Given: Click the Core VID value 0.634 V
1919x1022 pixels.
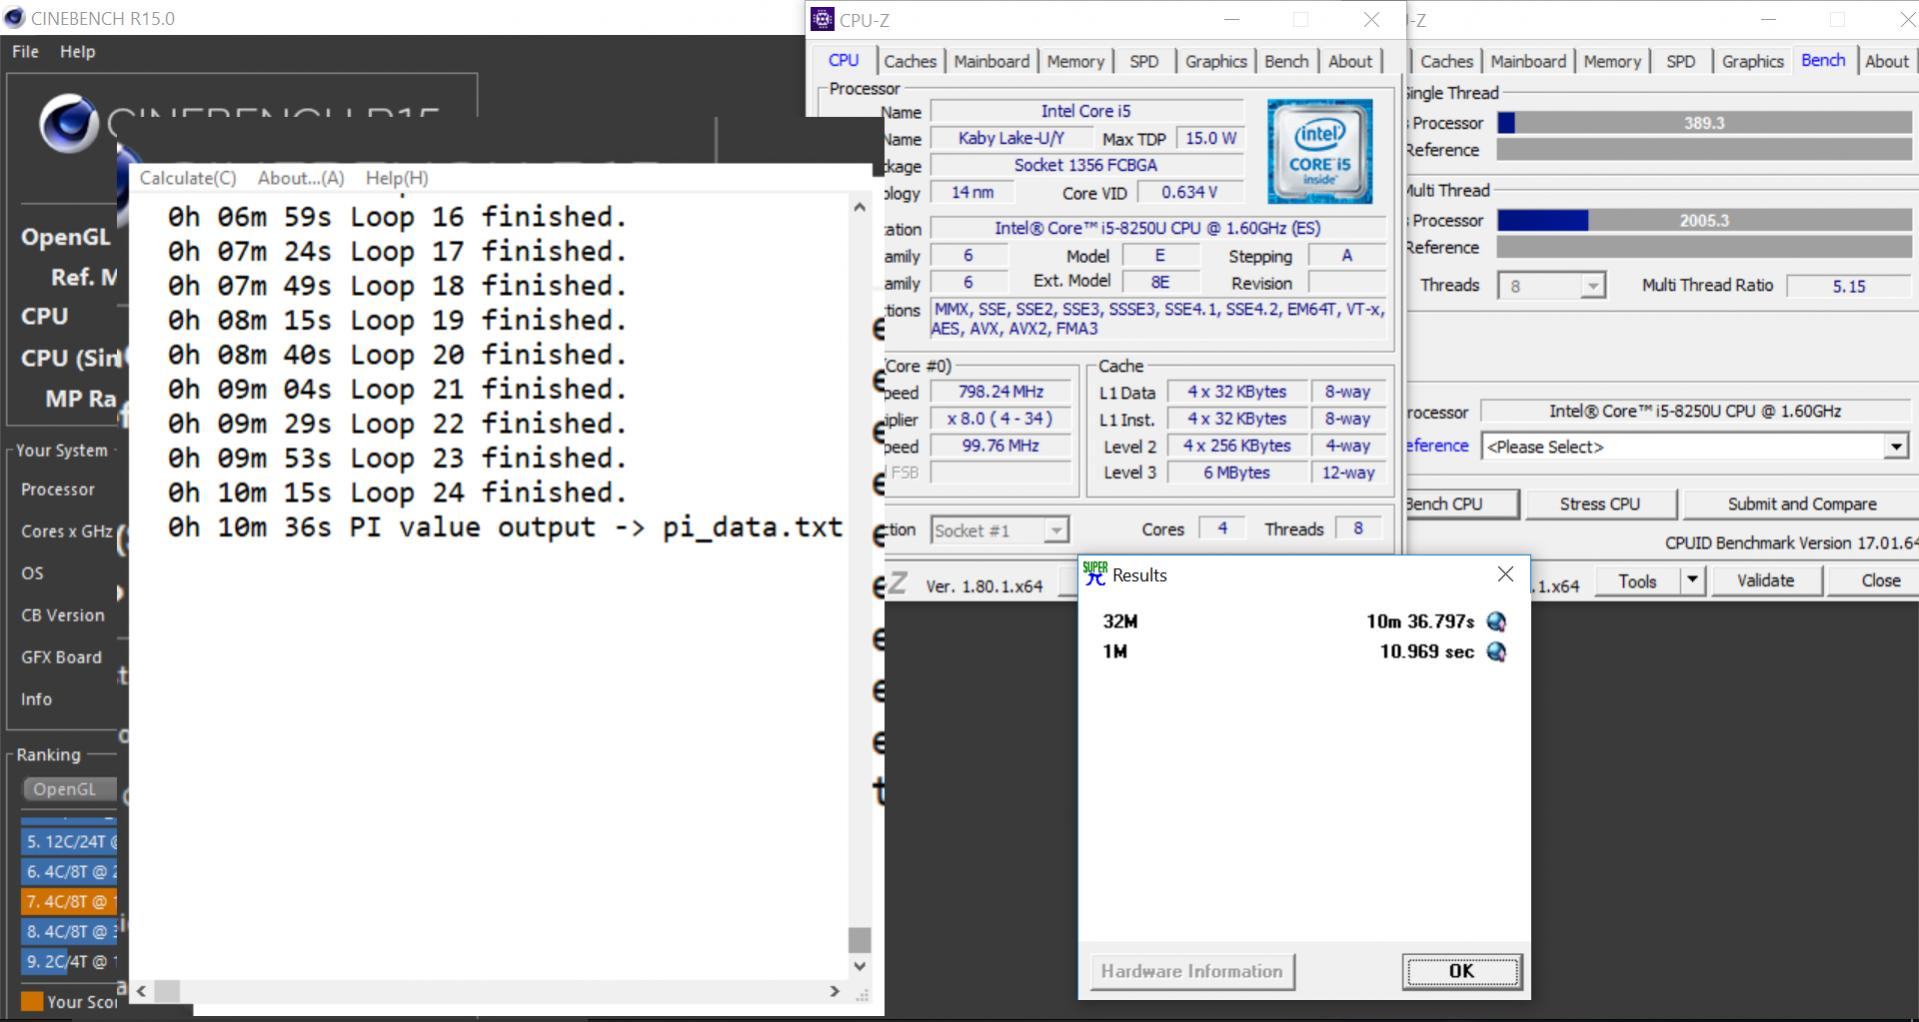Looking at the screenshot, I should pos(1189,192).
